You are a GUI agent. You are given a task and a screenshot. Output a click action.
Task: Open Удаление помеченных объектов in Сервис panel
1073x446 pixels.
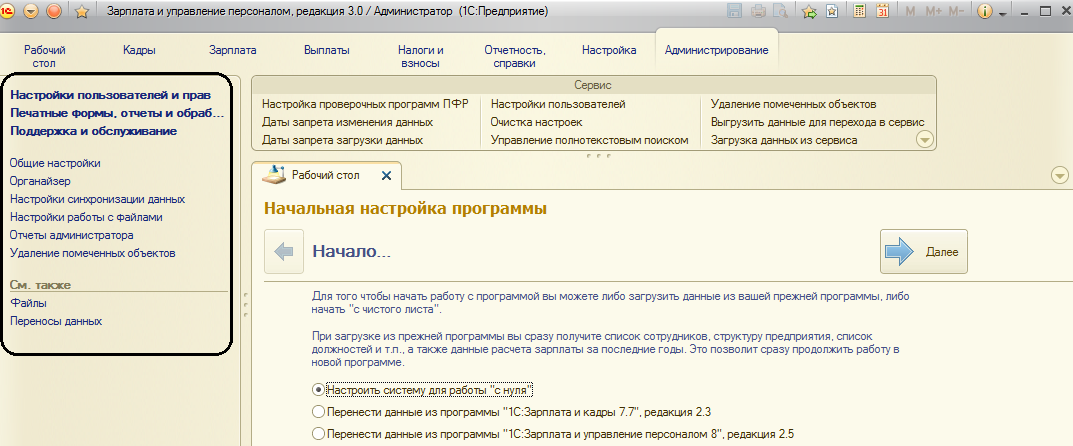tap(793, 104)
